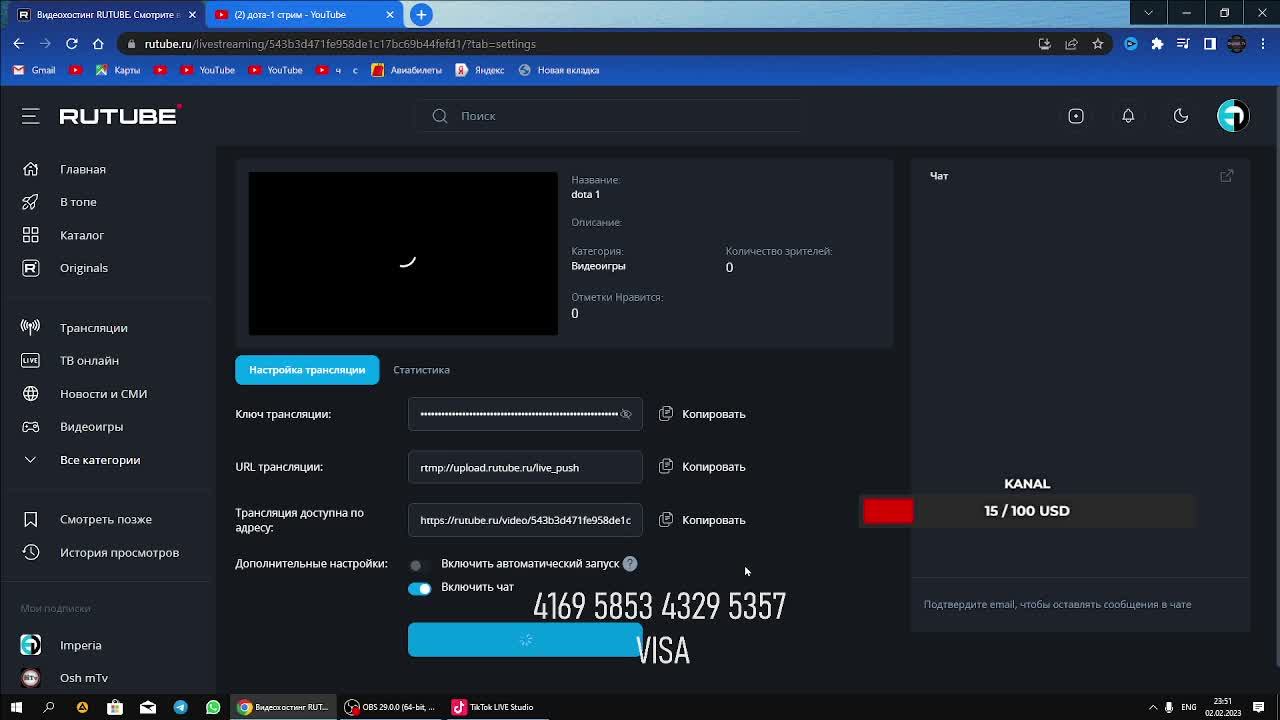Open the Gmail bookmark
Viewport: 1280px width, 720px height.
tap(34, 70)
